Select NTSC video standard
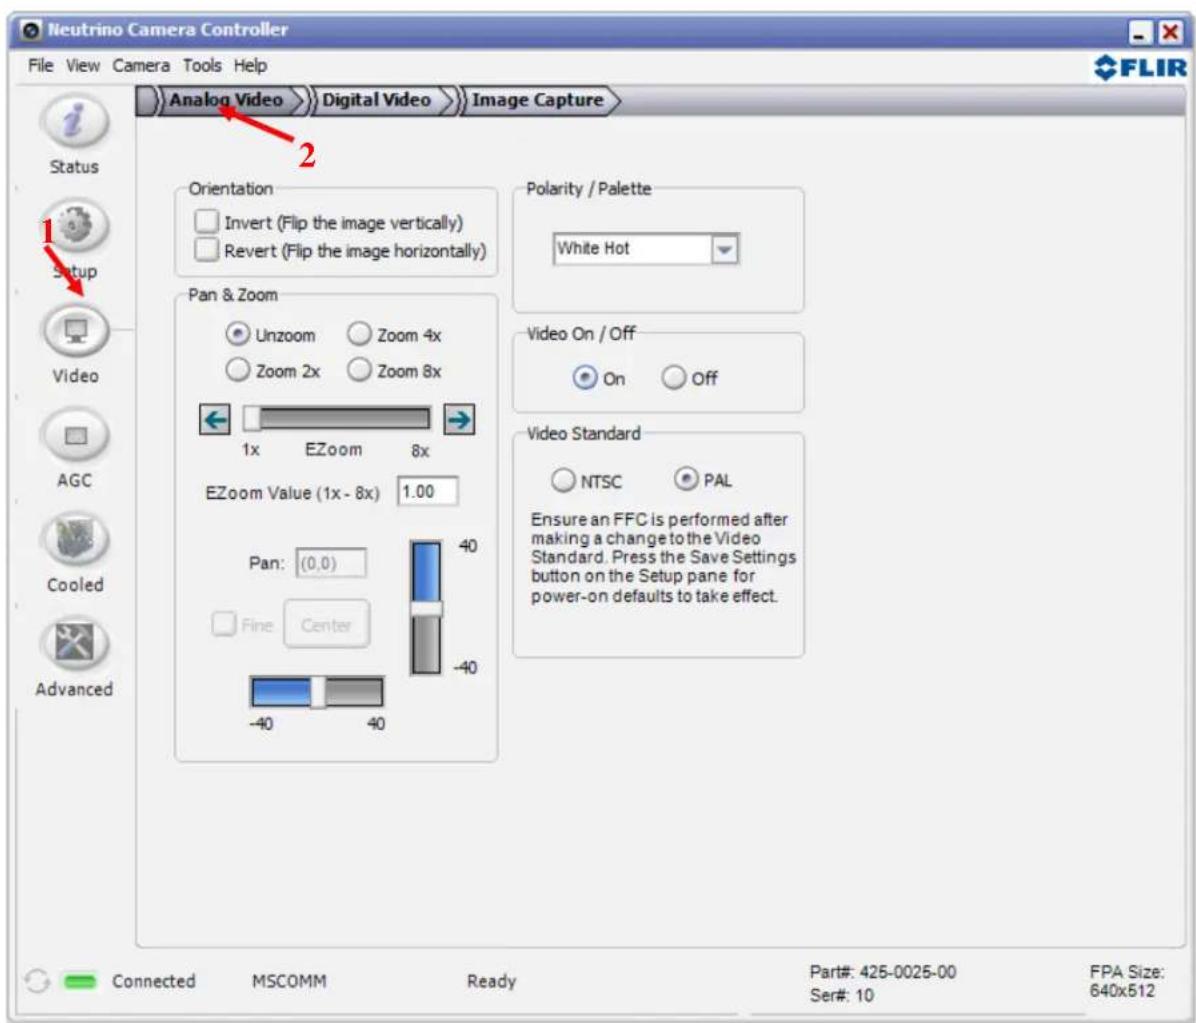 [x=563, y=480]
